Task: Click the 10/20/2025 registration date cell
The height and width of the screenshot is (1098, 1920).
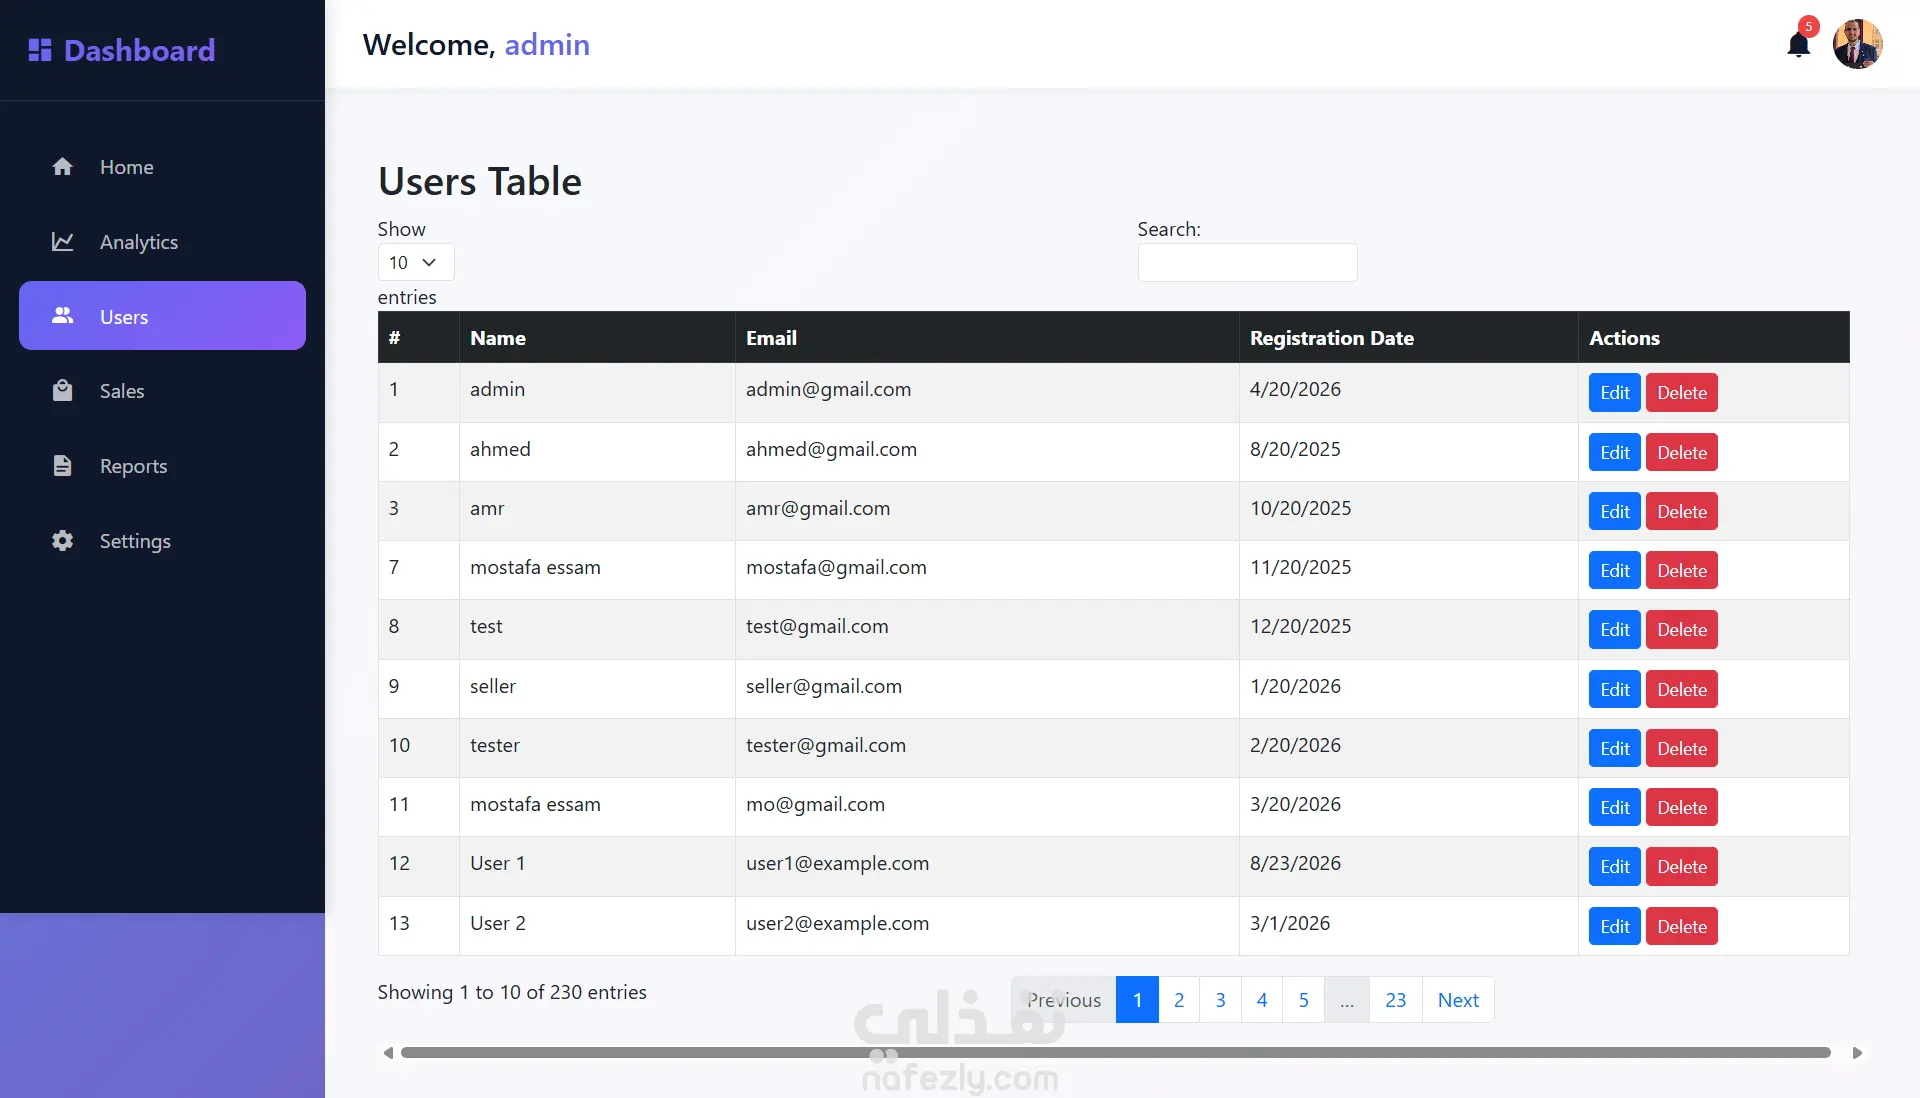Action: [x=1408, y=511]
